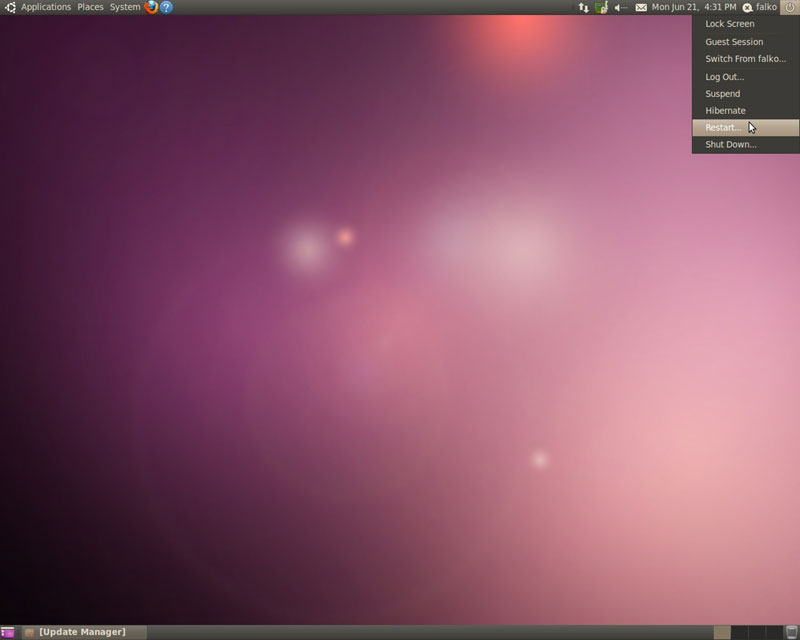This screenshot has width=800, height=640.
Task: Open the Applications menu
Action: pos(46,7)
